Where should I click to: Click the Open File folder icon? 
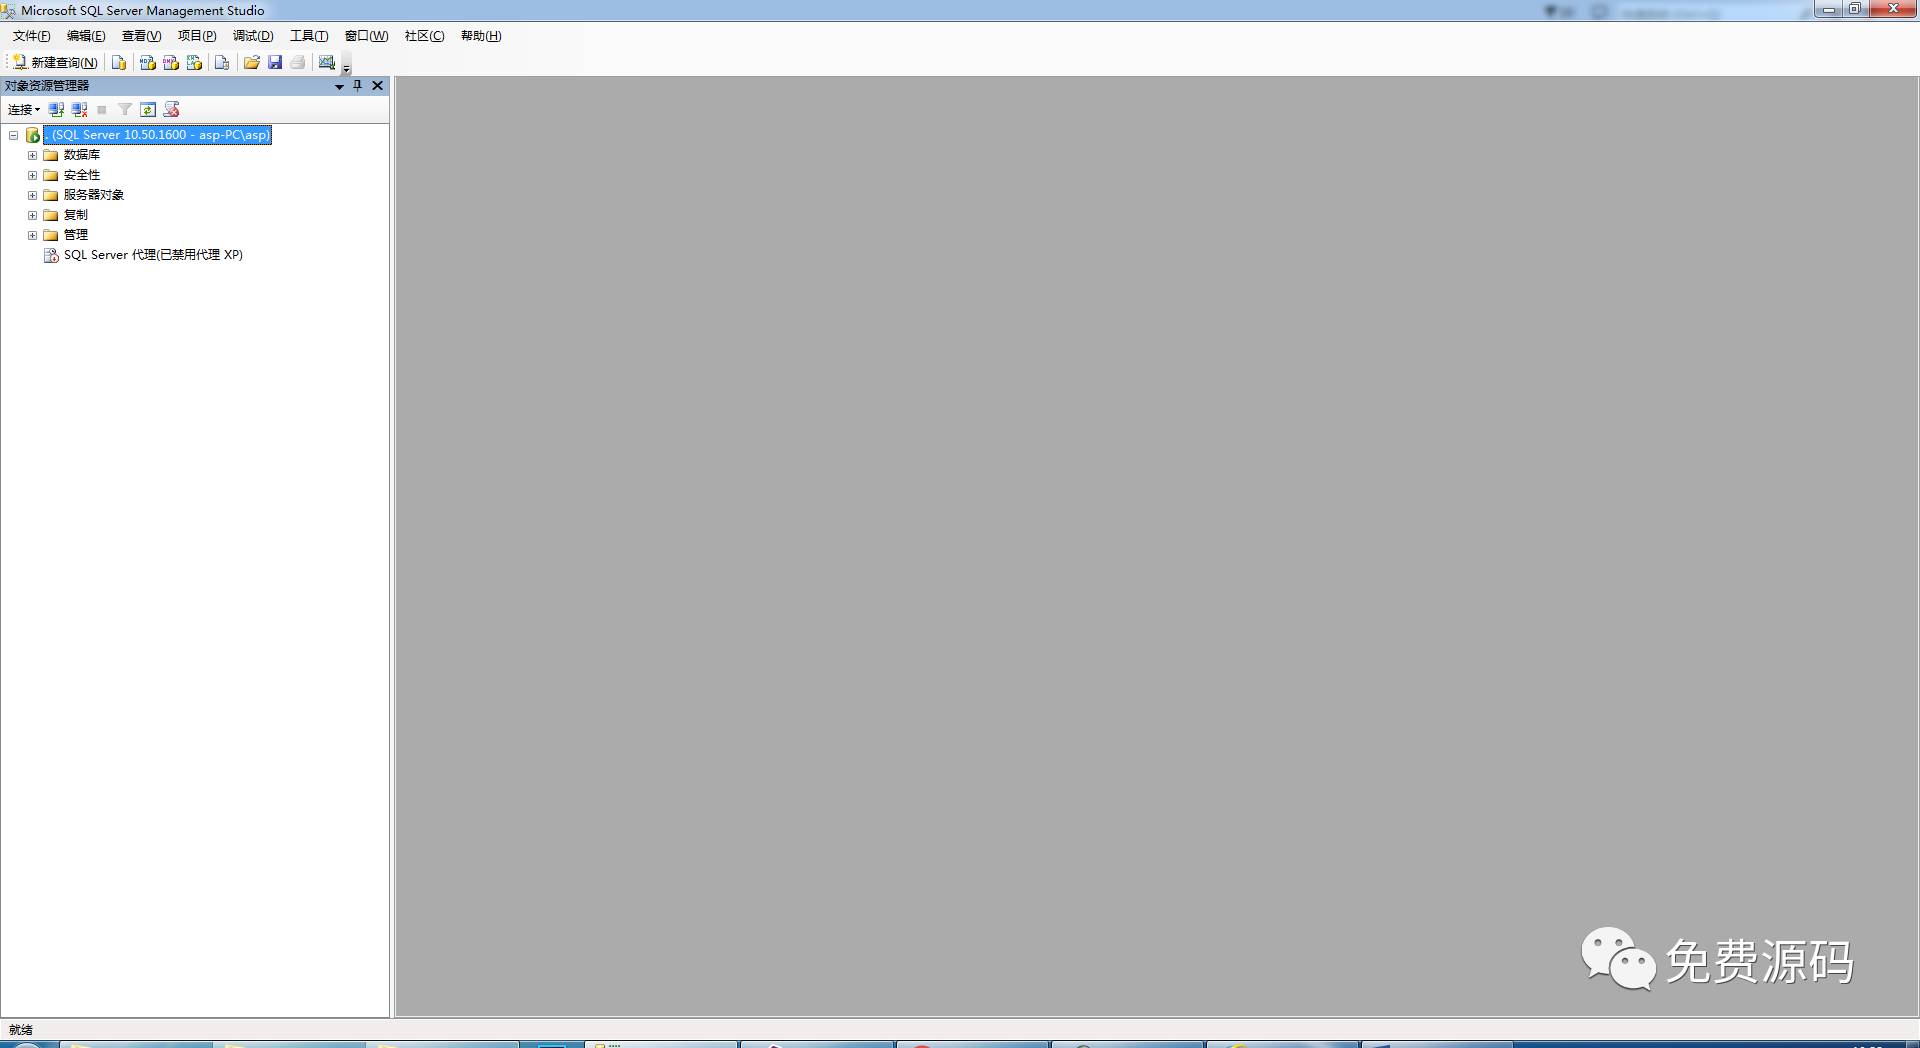coord(252,62)
